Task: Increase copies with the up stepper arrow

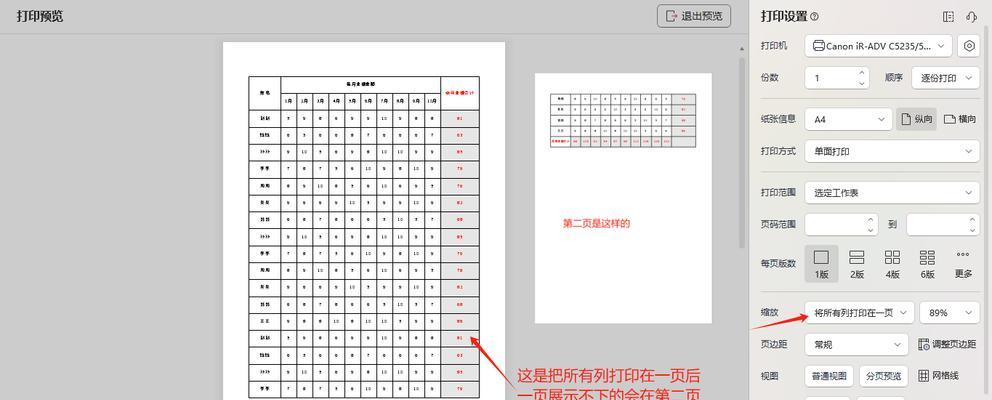Action: coord(861,73)
